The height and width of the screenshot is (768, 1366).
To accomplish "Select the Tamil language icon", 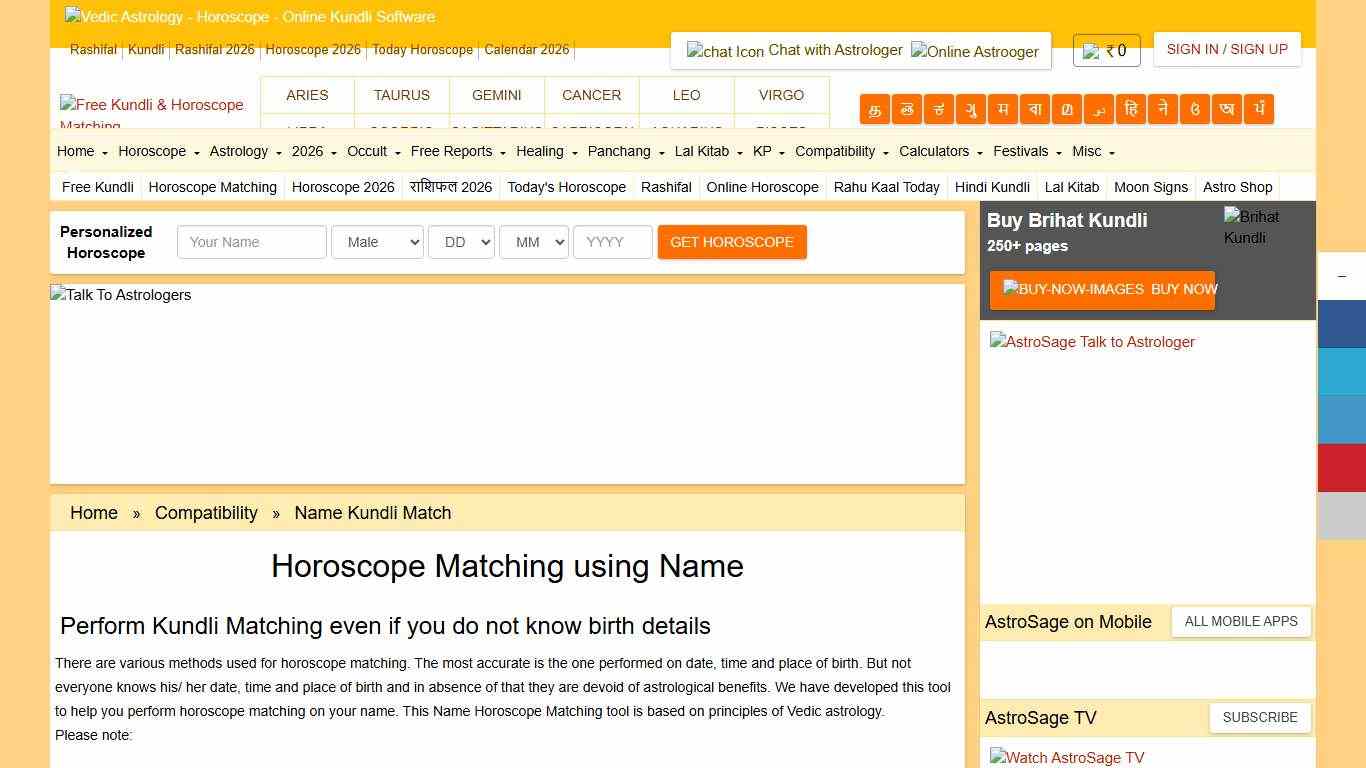I will [874, 109].
